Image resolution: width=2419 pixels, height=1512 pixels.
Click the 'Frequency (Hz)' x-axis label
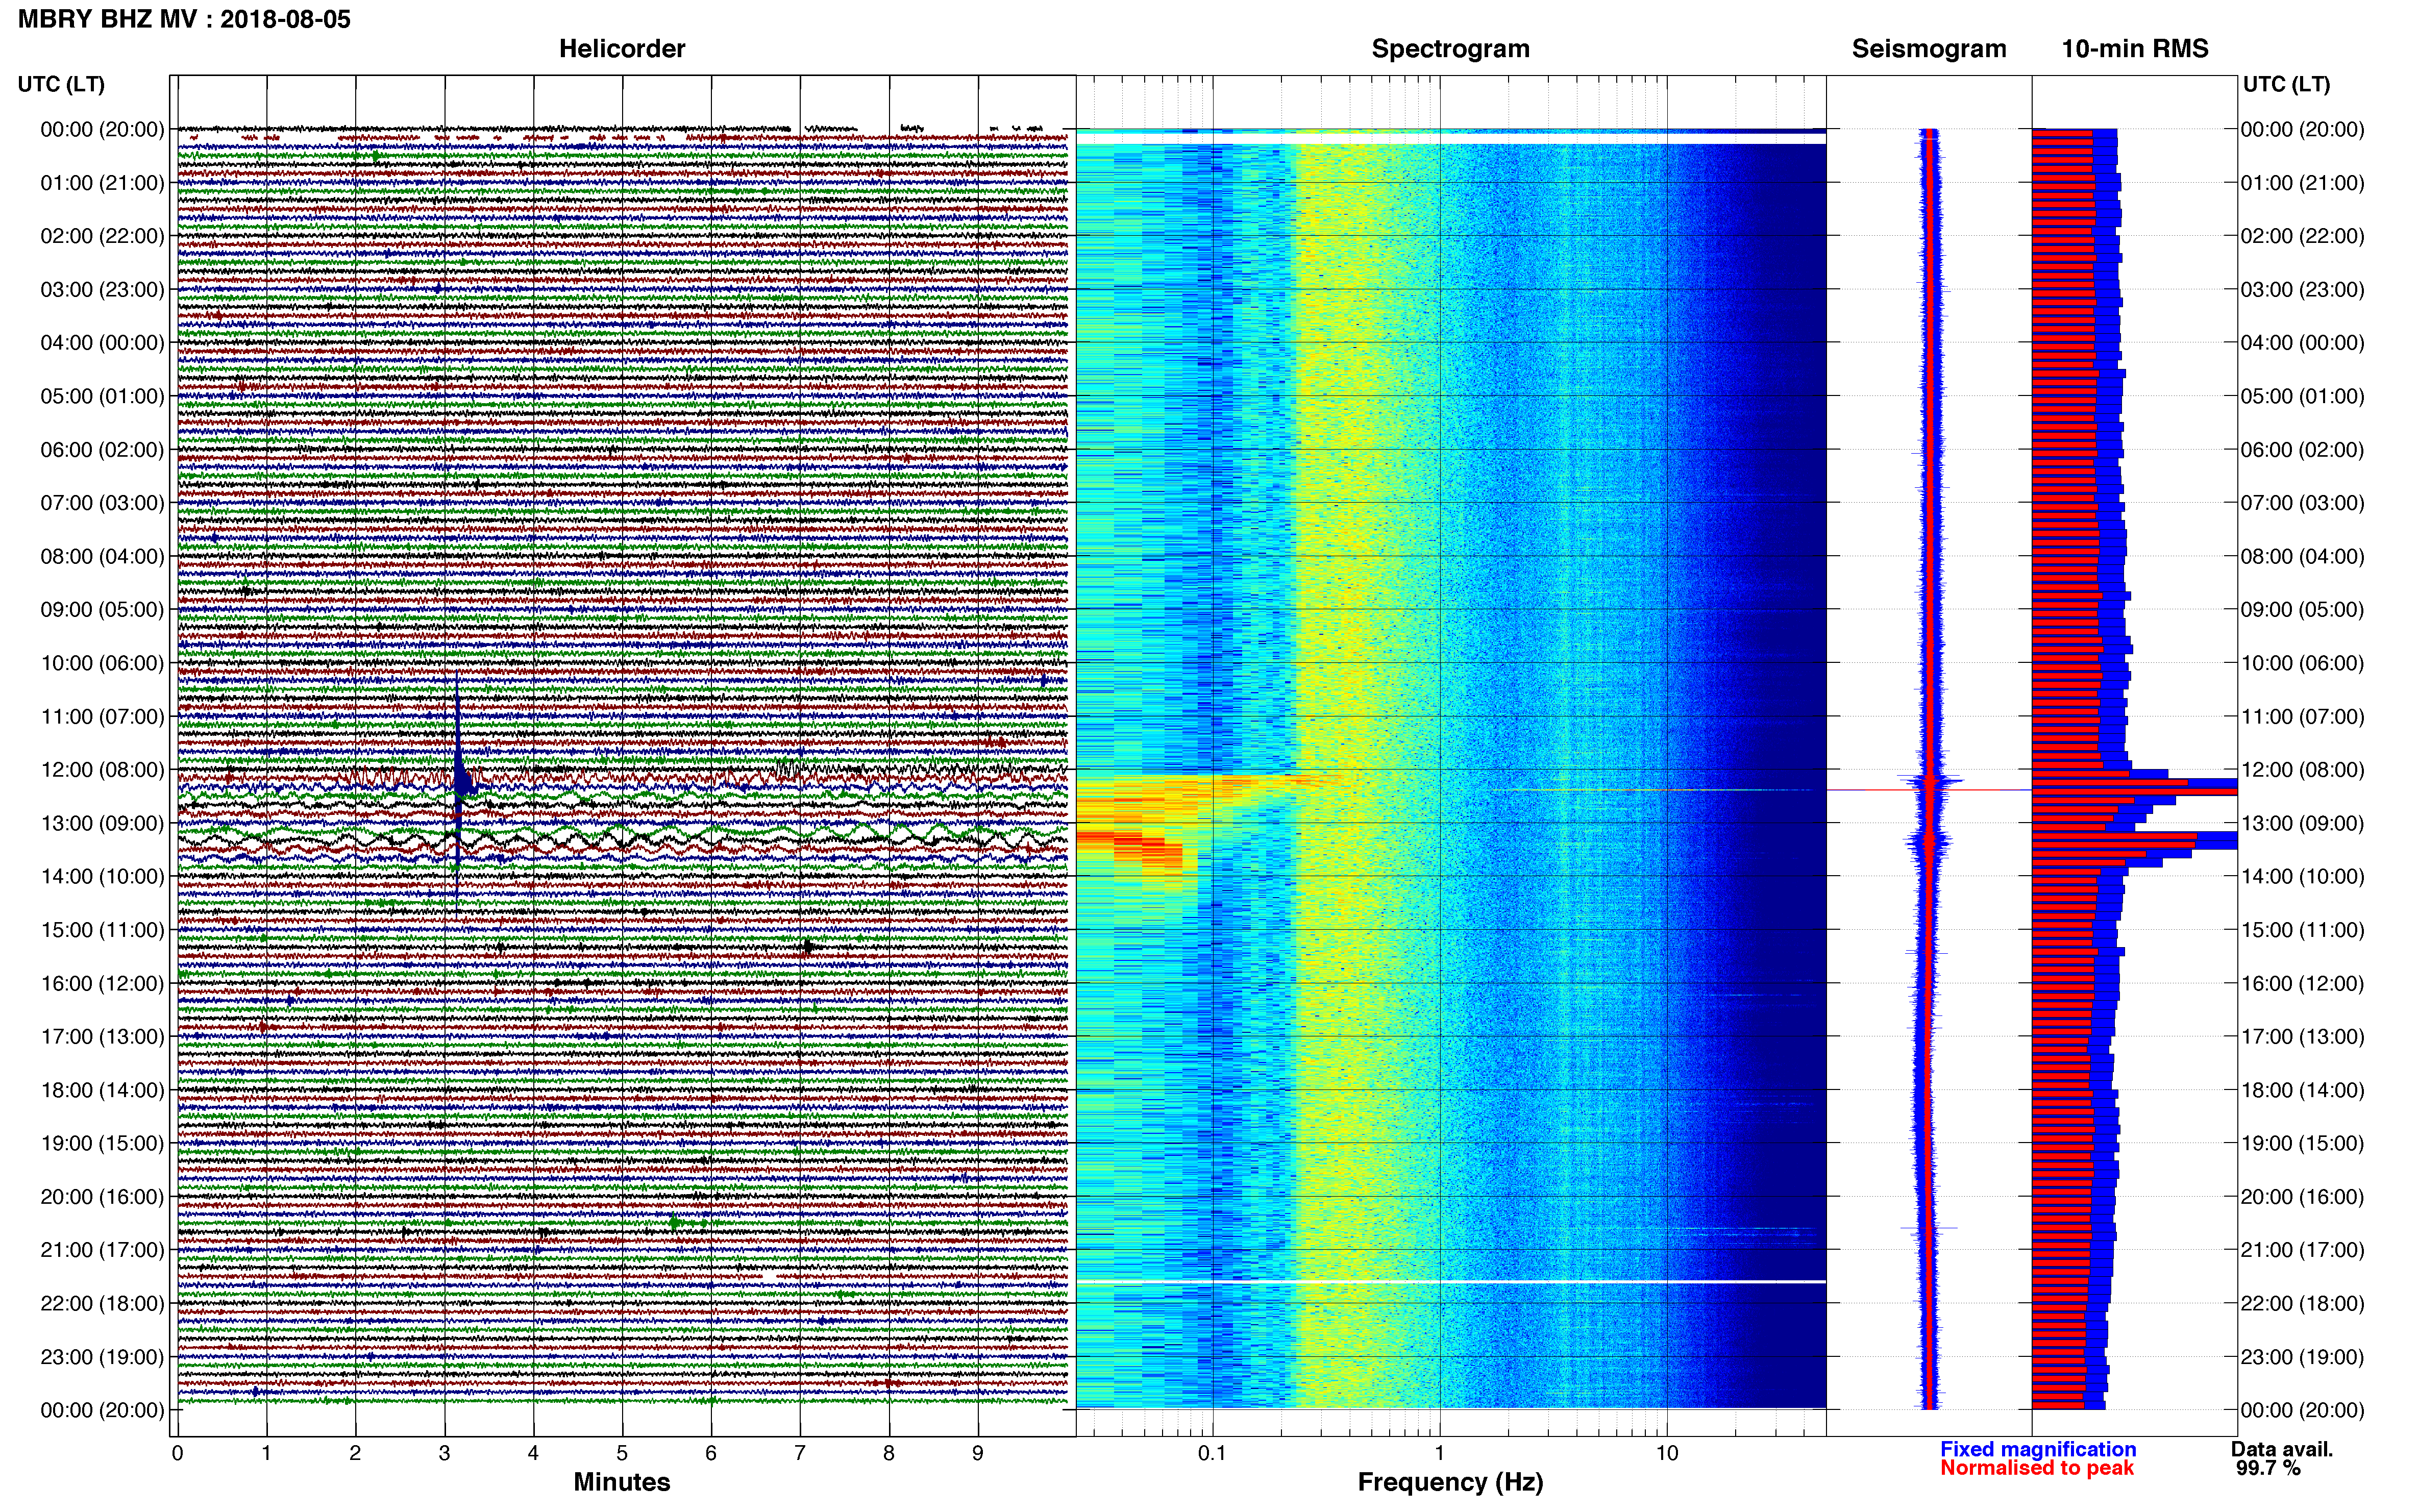1450,1482
